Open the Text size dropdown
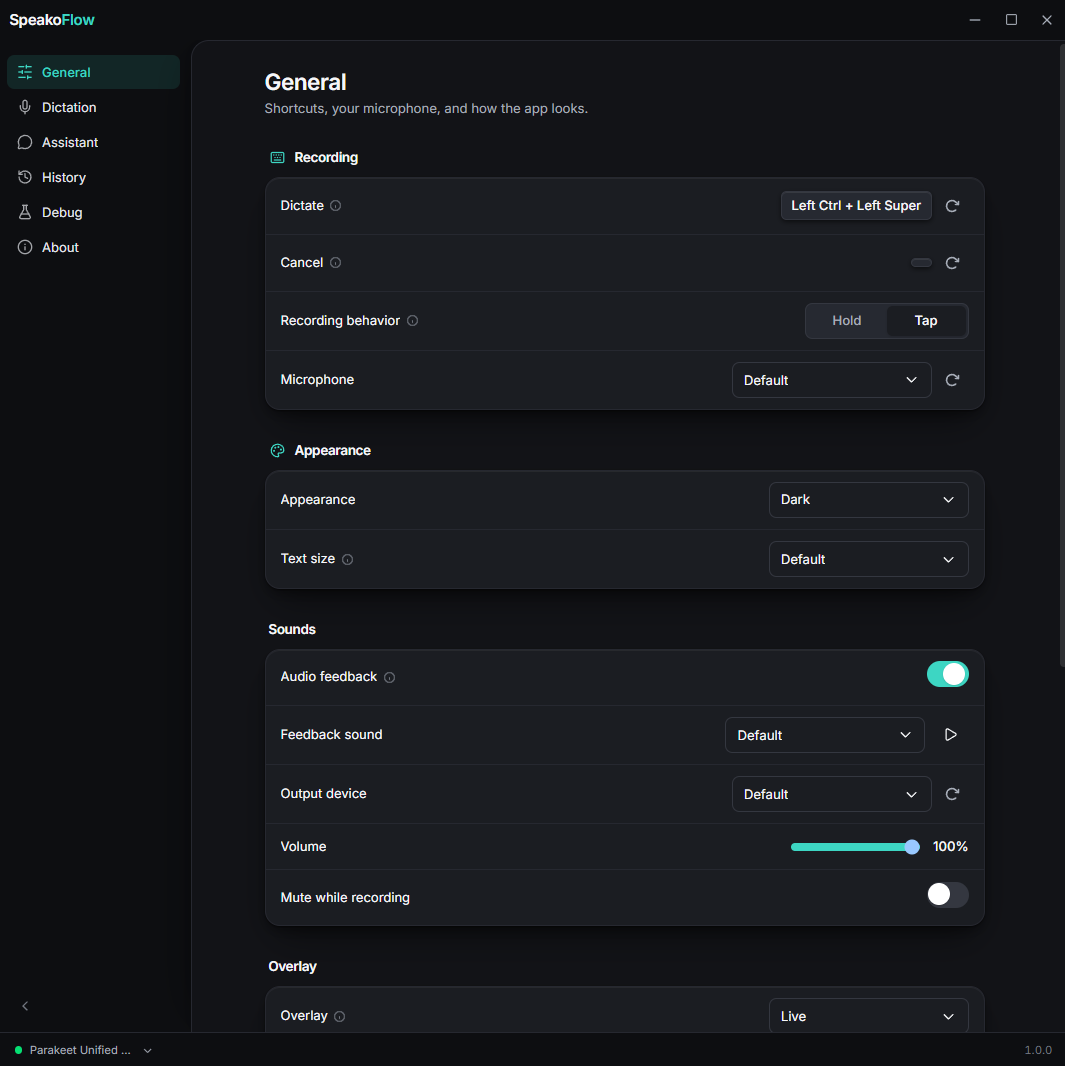1065x1066 pixels. coord(868,560)
